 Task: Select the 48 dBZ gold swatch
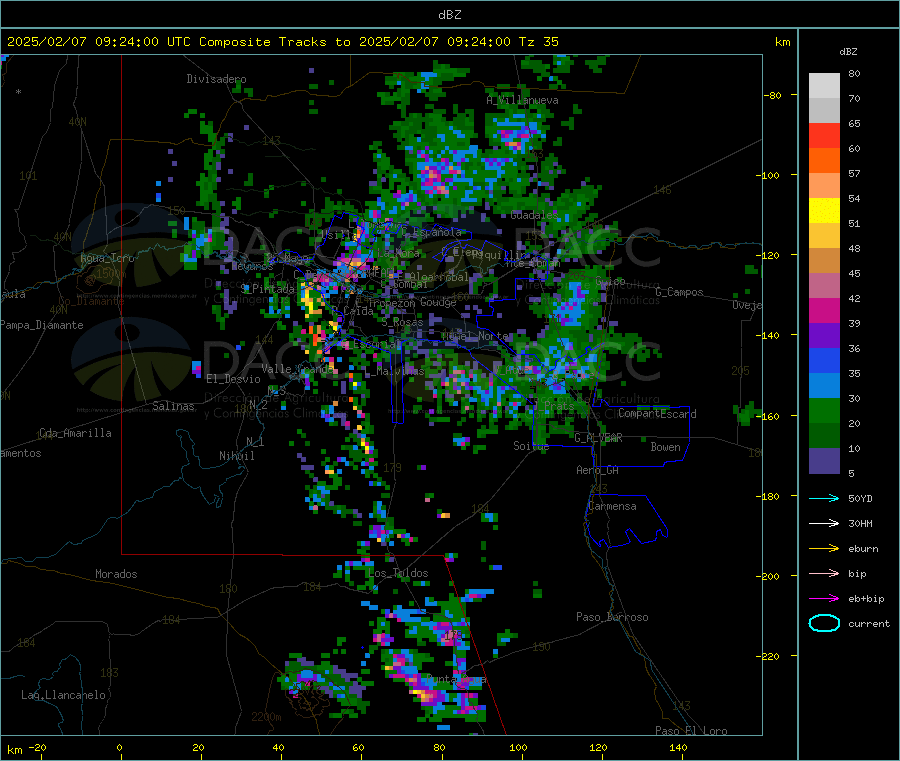tap(824, 235)
